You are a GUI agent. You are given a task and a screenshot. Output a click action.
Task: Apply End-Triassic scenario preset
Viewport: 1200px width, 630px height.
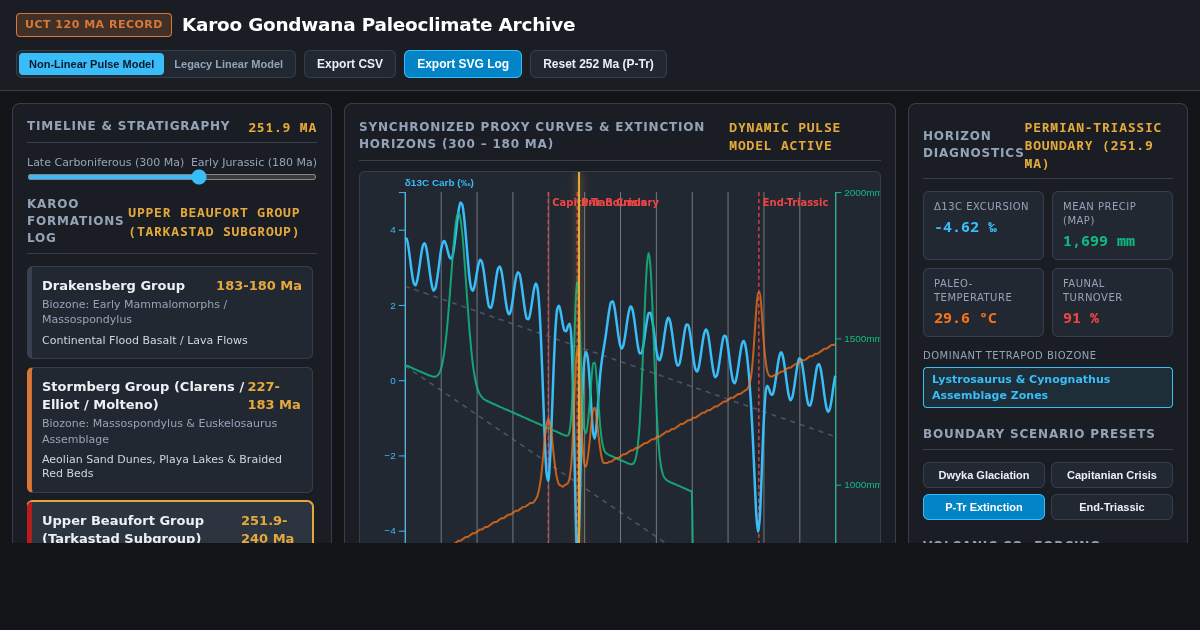pos(1112,507)
